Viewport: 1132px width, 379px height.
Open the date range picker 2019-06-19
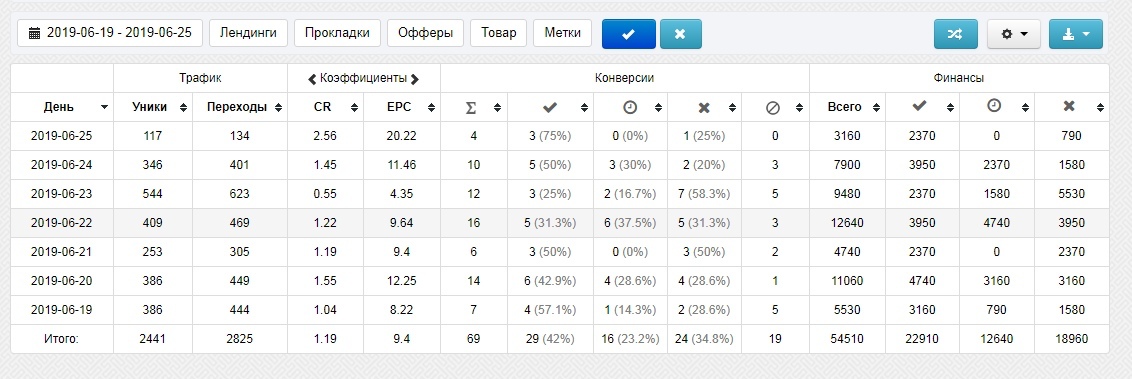(x=110, y=33)
